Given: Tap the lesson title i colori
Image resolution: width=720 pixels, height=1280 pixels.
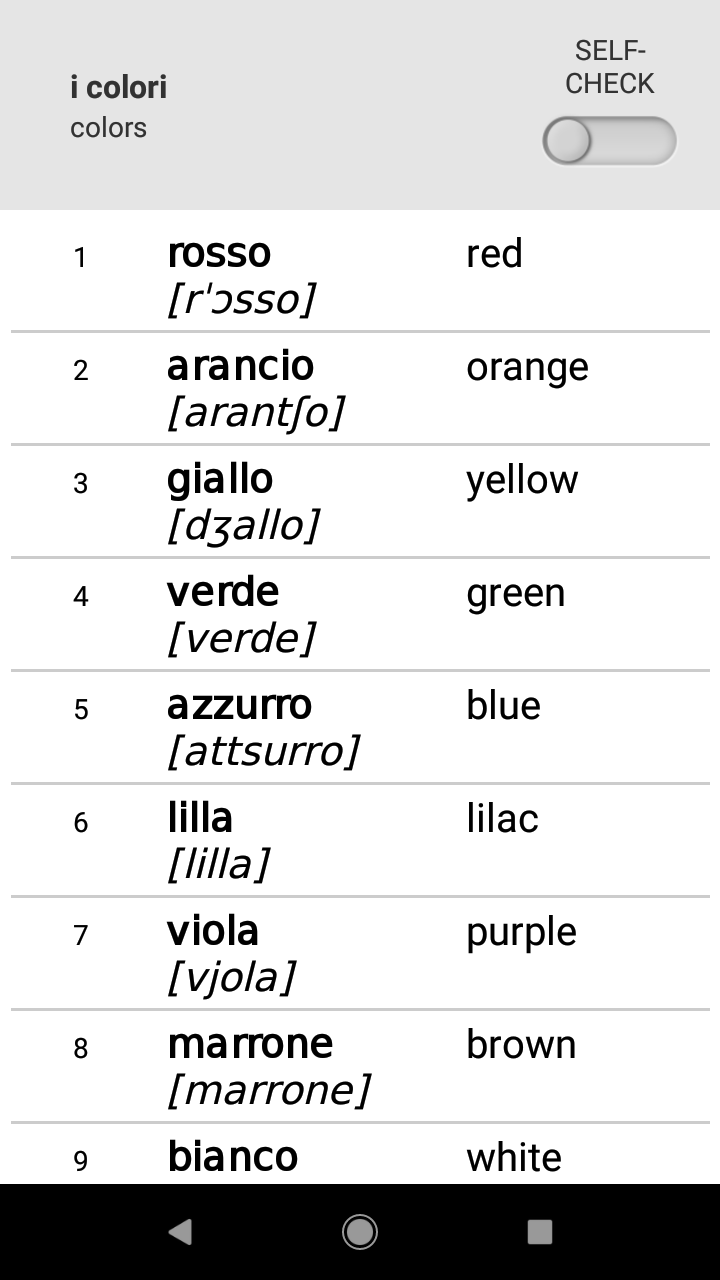Looking at the screenshot, I should point(117,87).
